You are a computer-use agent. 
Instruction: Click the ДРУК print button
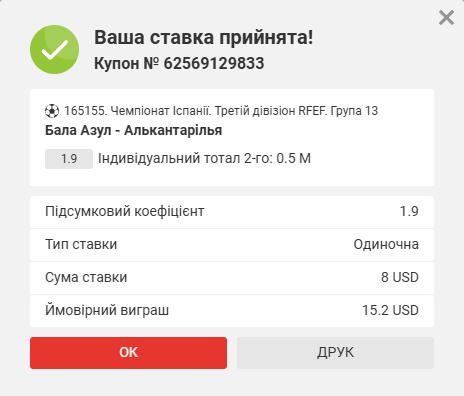[335, 353]
